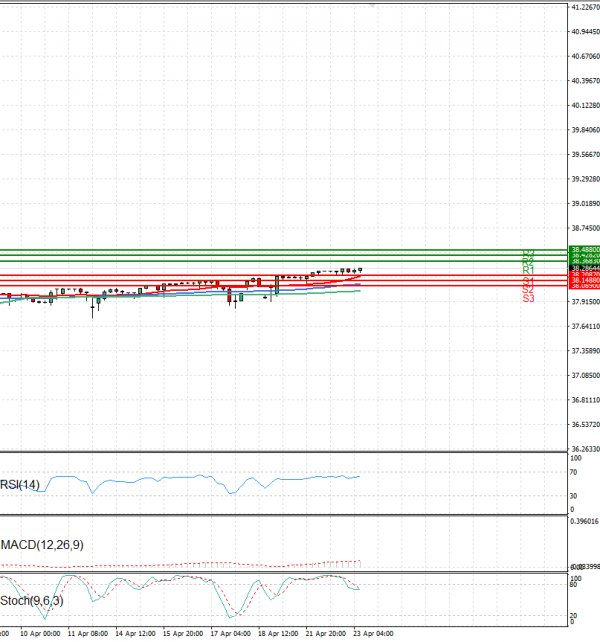600x642 pixels.
Task: Click the 38.74500 price axis label
Action: click(586, 228)
